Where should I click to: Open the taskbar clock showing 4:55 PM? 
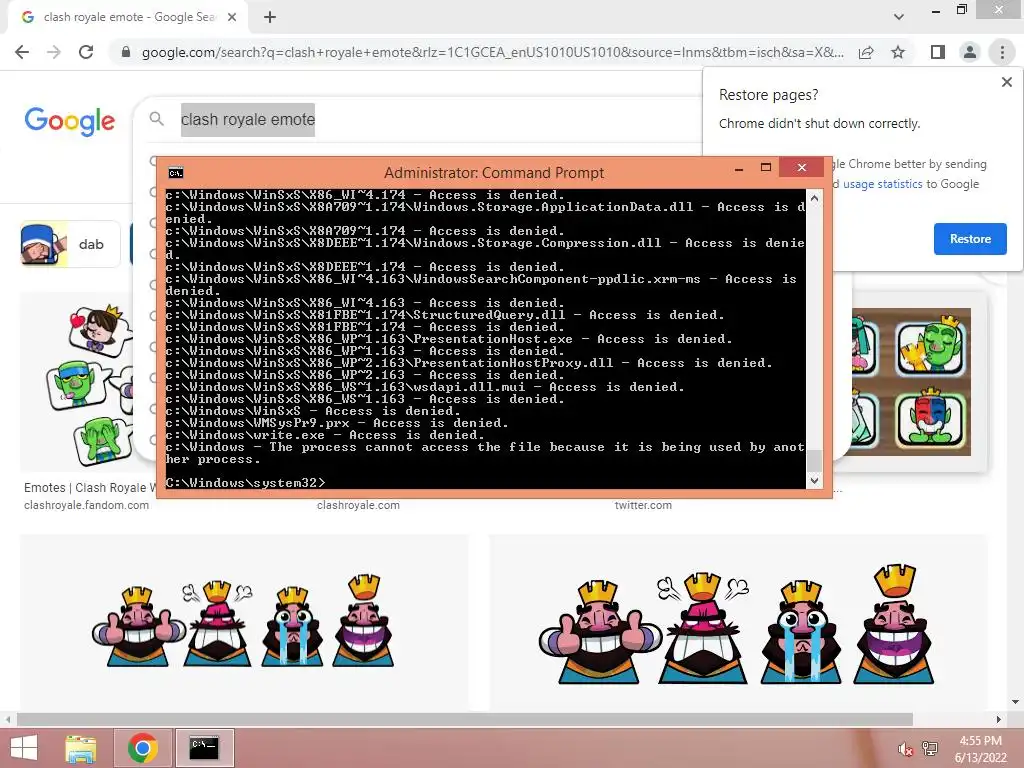(x=980, y=749)
